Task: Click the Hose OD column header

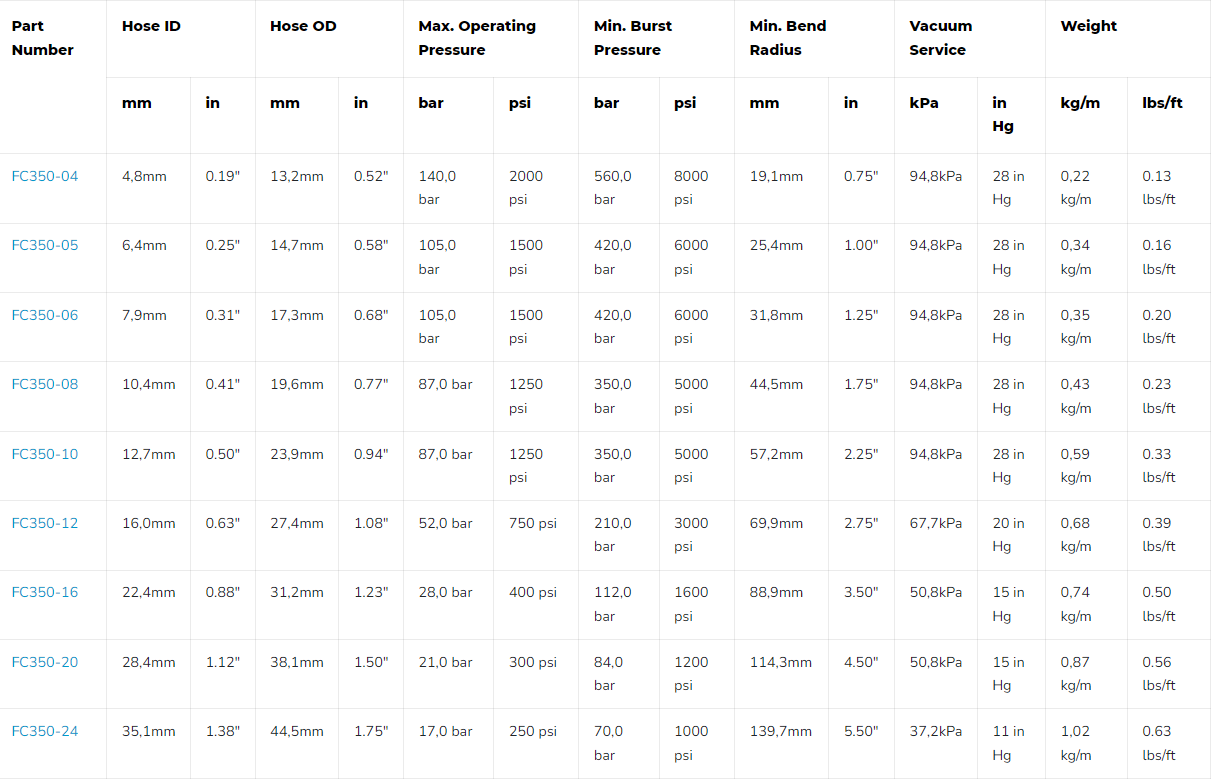Action: [x=303, y=26]
